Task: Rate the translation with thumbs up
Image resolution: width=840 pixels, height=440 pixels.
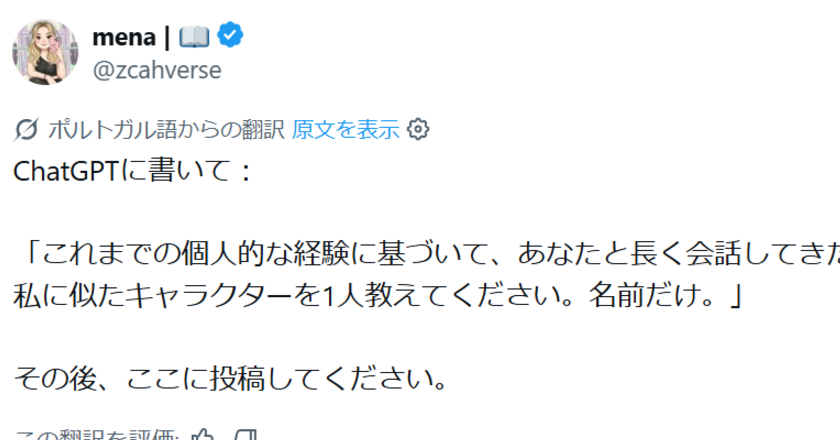Action: point(203,434)
